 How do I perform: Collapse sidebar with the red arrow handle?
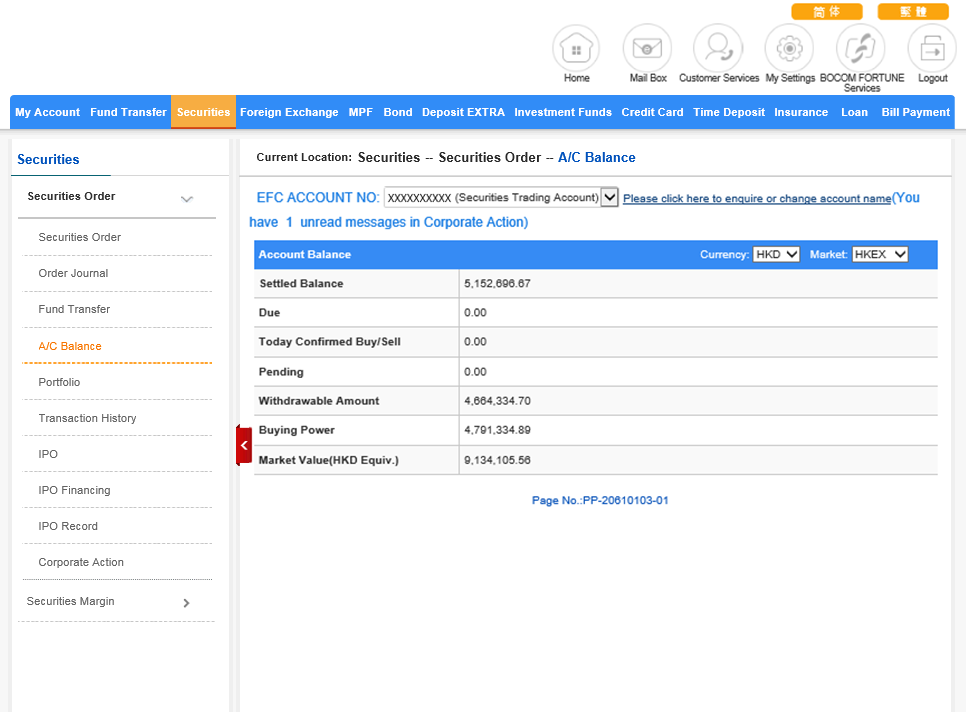point(244,445)
